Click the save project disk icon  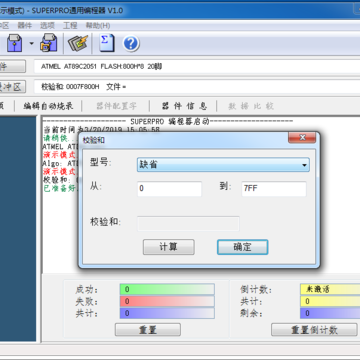pyautogui.click(x=49, y=43)
